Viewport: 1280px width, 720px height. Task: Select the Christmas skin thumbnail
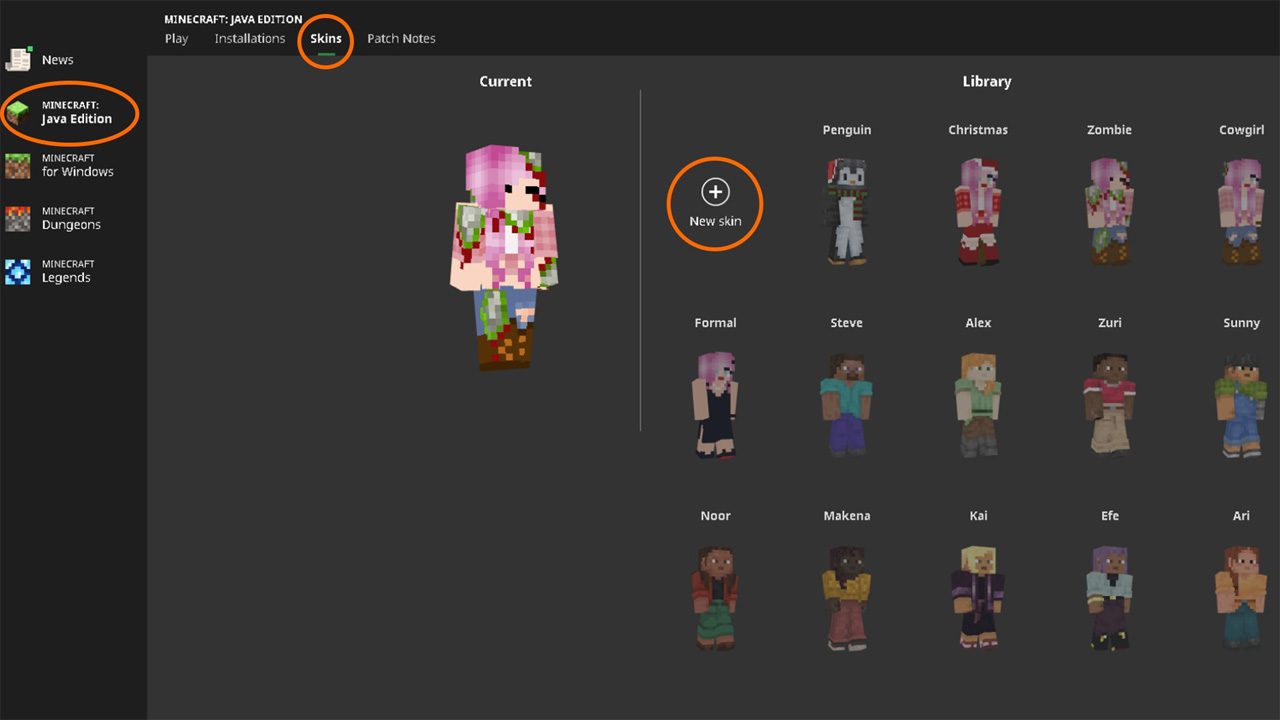pos(977,211)
